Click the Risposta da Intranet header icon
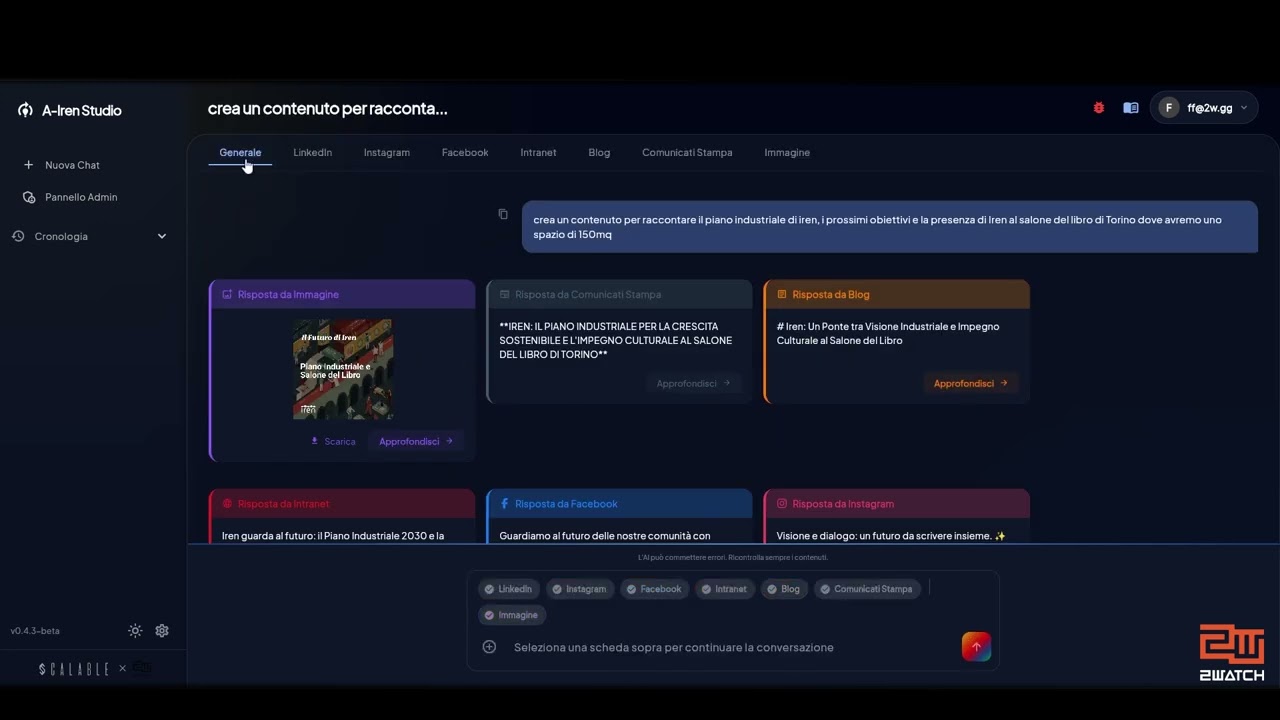This screenshot has height=720, width=1280. (x=227, y=504)
